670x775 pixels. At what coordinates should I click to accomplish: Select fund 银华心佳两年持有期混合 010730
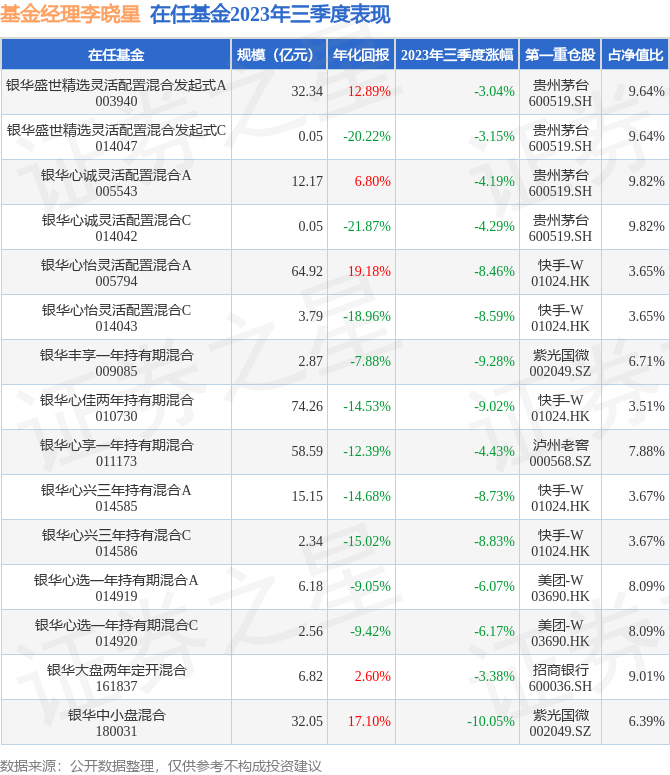116,407
